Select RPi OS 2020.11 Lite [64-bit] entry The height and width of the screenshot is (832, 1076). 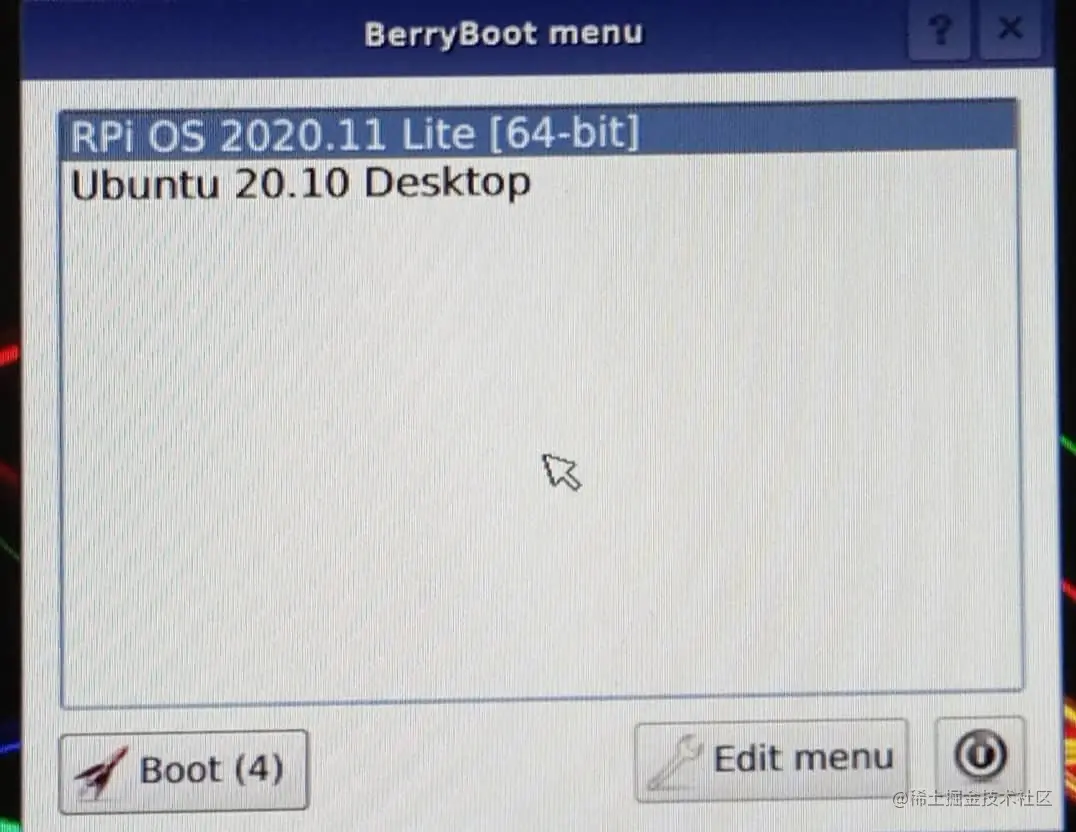pyautogui.click(x=539, y=132)
